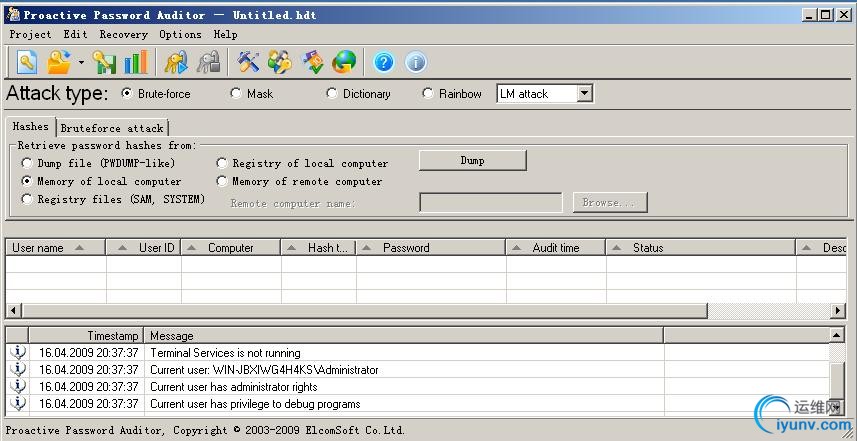Open the Options menu

[180, 34]
